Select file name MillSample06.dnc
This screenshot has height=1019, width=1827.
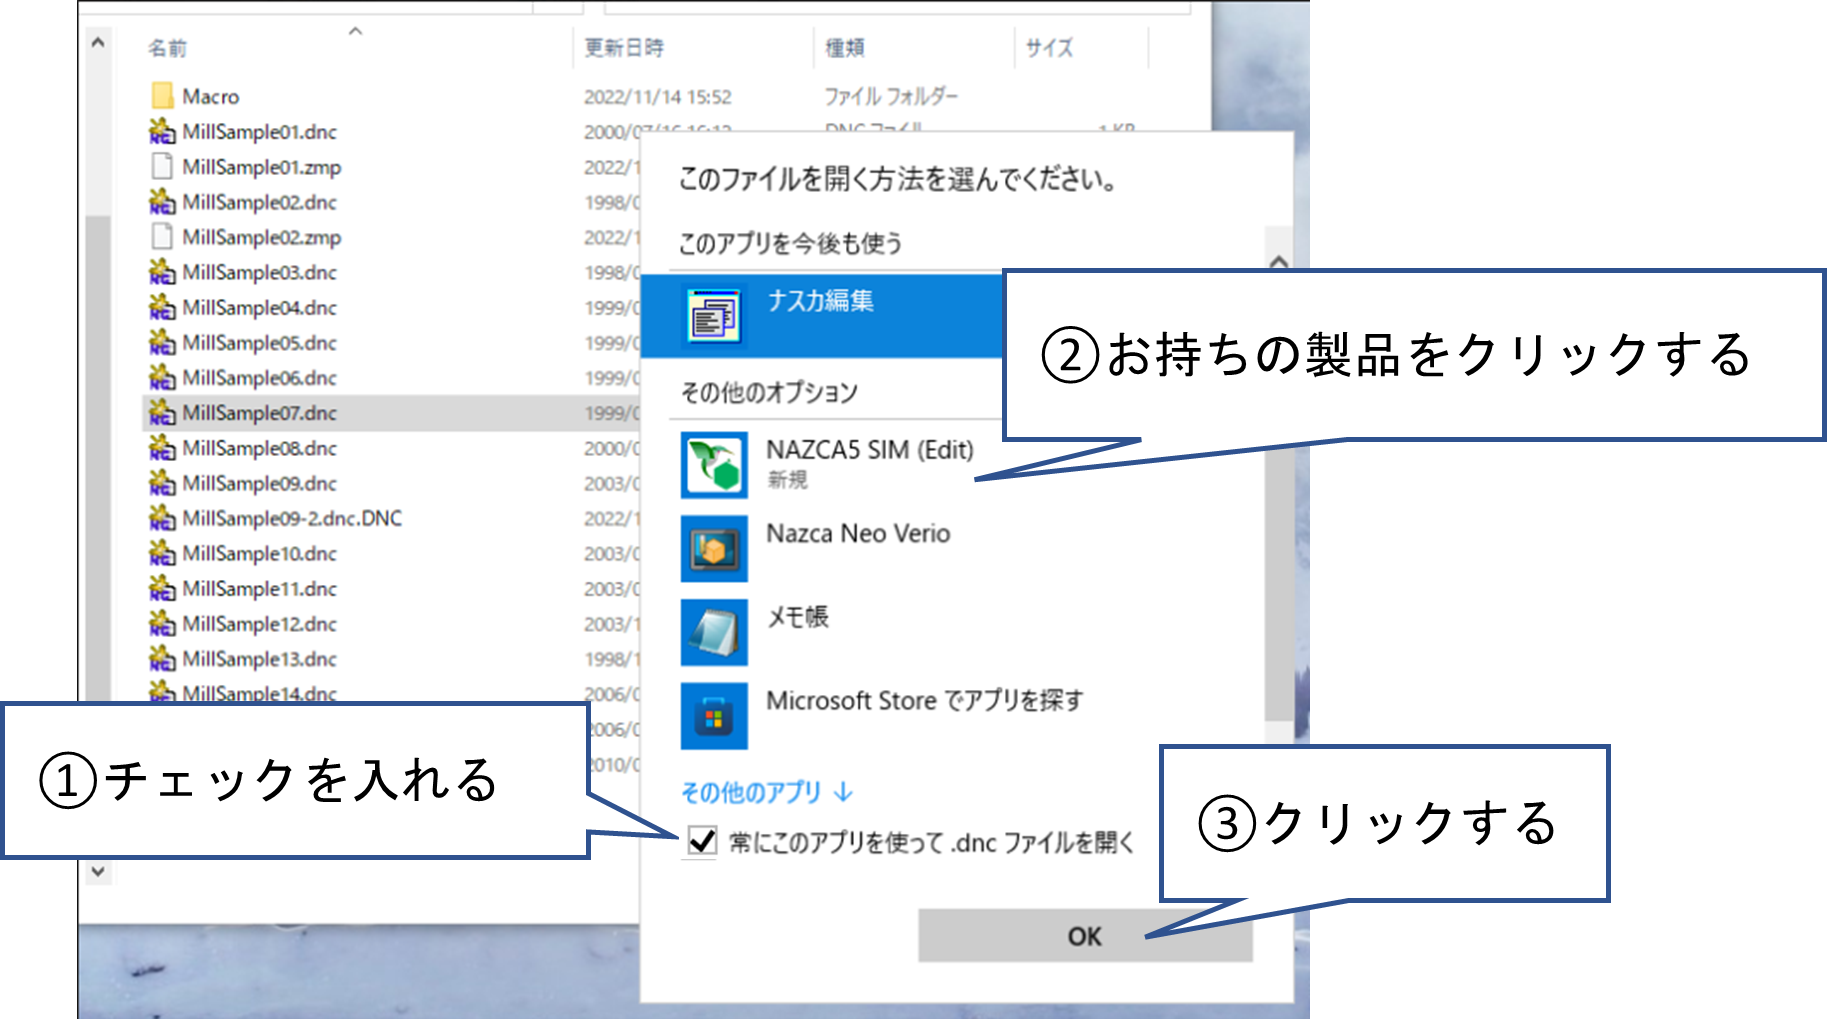coord(260,377)
